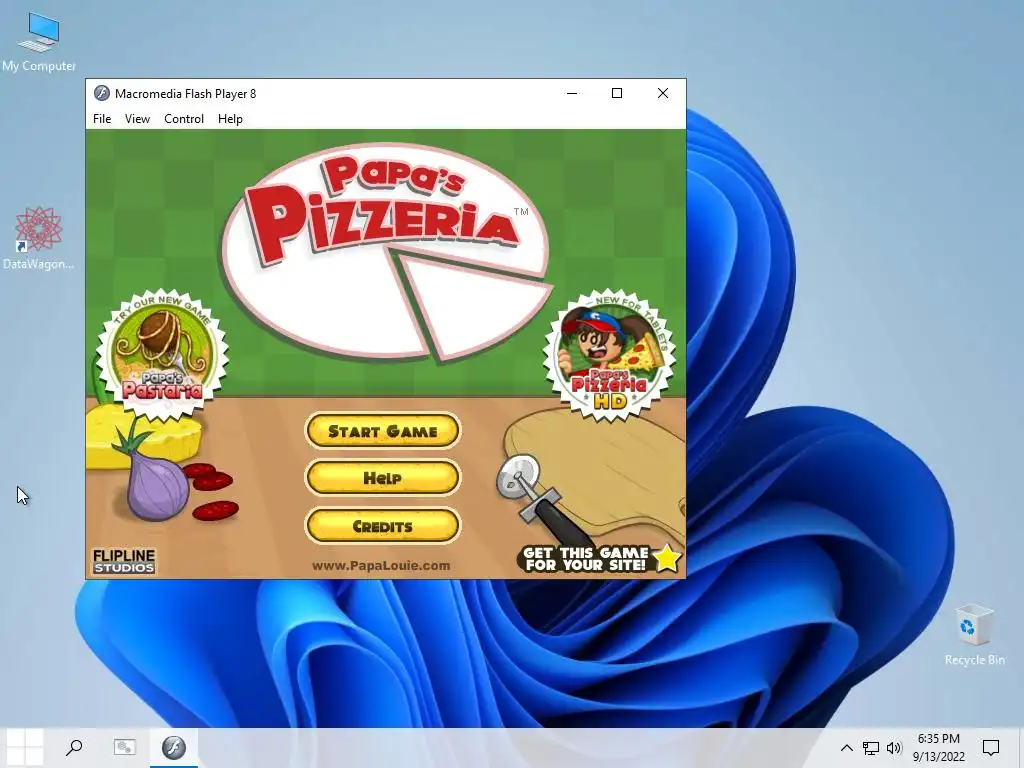The width and height of the screenshot is (1024, 768).
Task: Open the notification center icon
Action: tap(991, 748)
